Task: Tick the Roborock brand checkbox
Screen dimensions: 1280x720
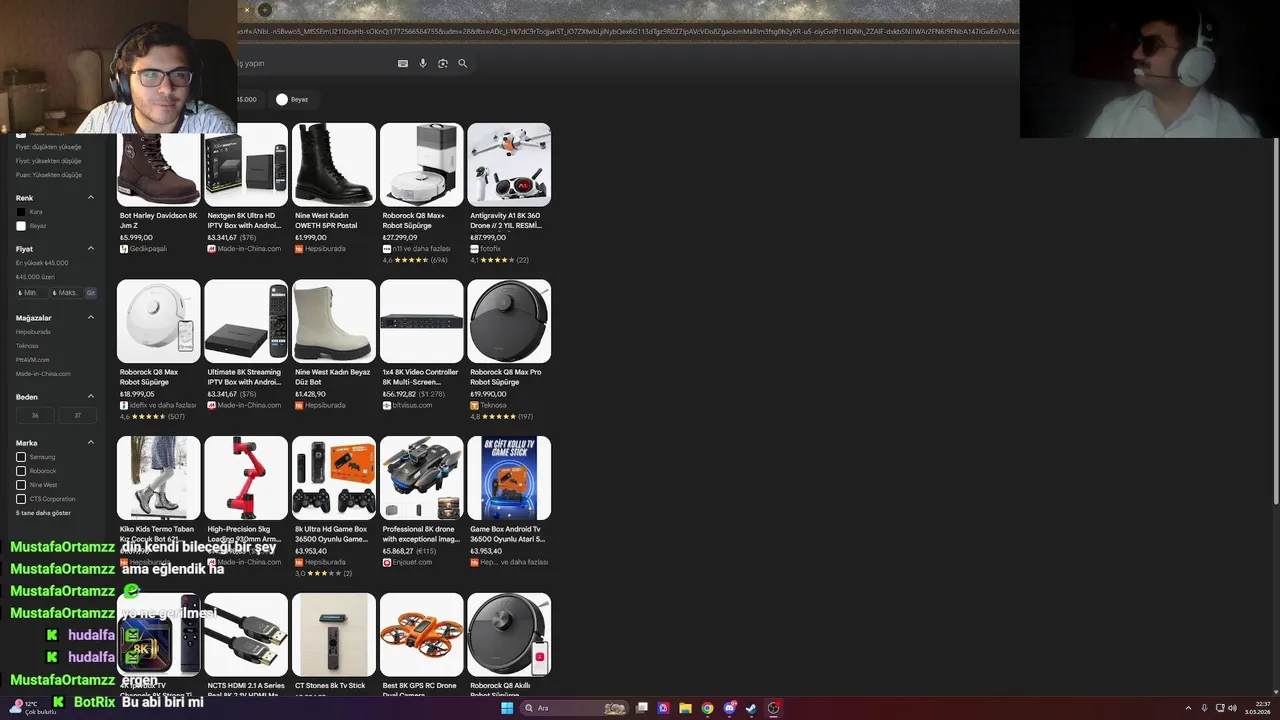Action: (x=21, y=471)
